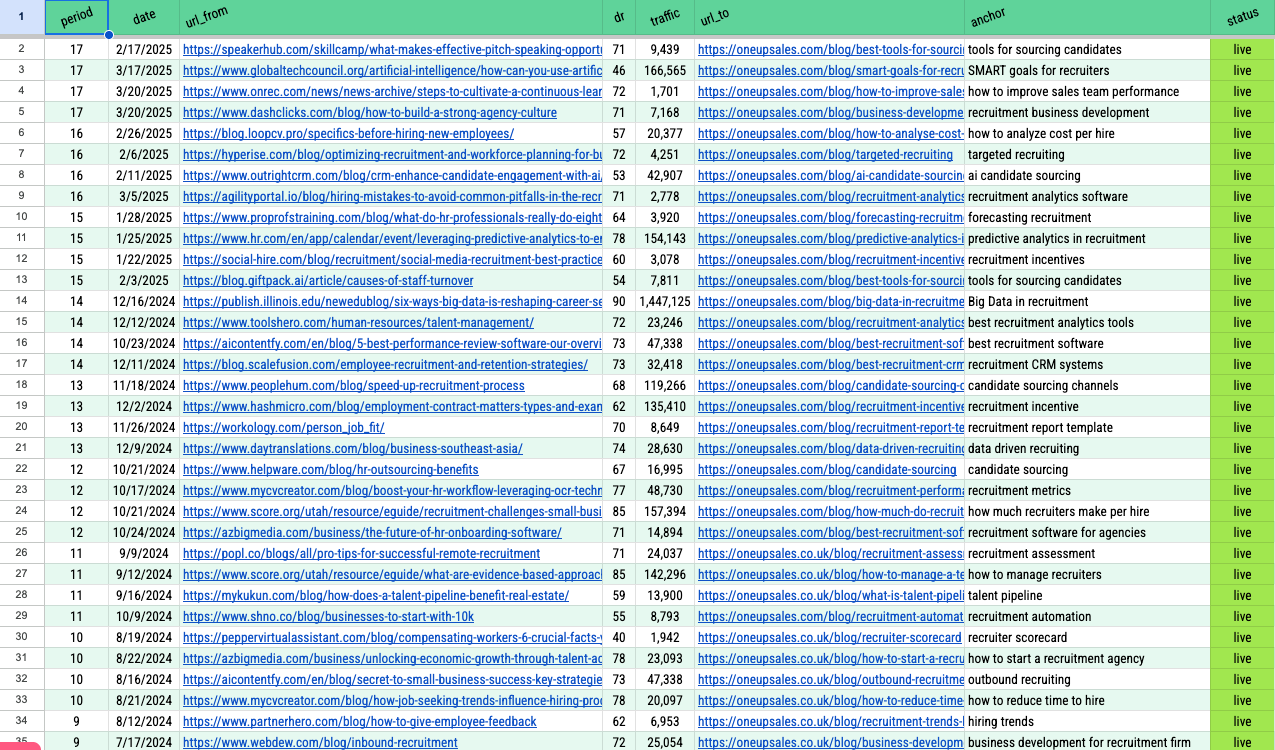Viewport: 1275px width, 750px height.
Task: Open the blog.giftpack.ai staff-turnover link
Action: click(x=328, y=280)
